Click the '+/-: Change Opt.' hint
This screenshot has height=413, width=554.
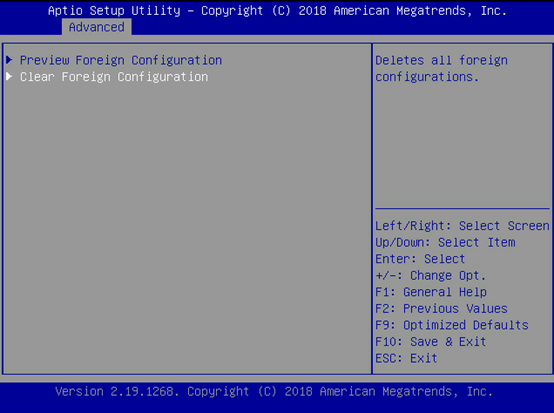(x=431, y=276)
